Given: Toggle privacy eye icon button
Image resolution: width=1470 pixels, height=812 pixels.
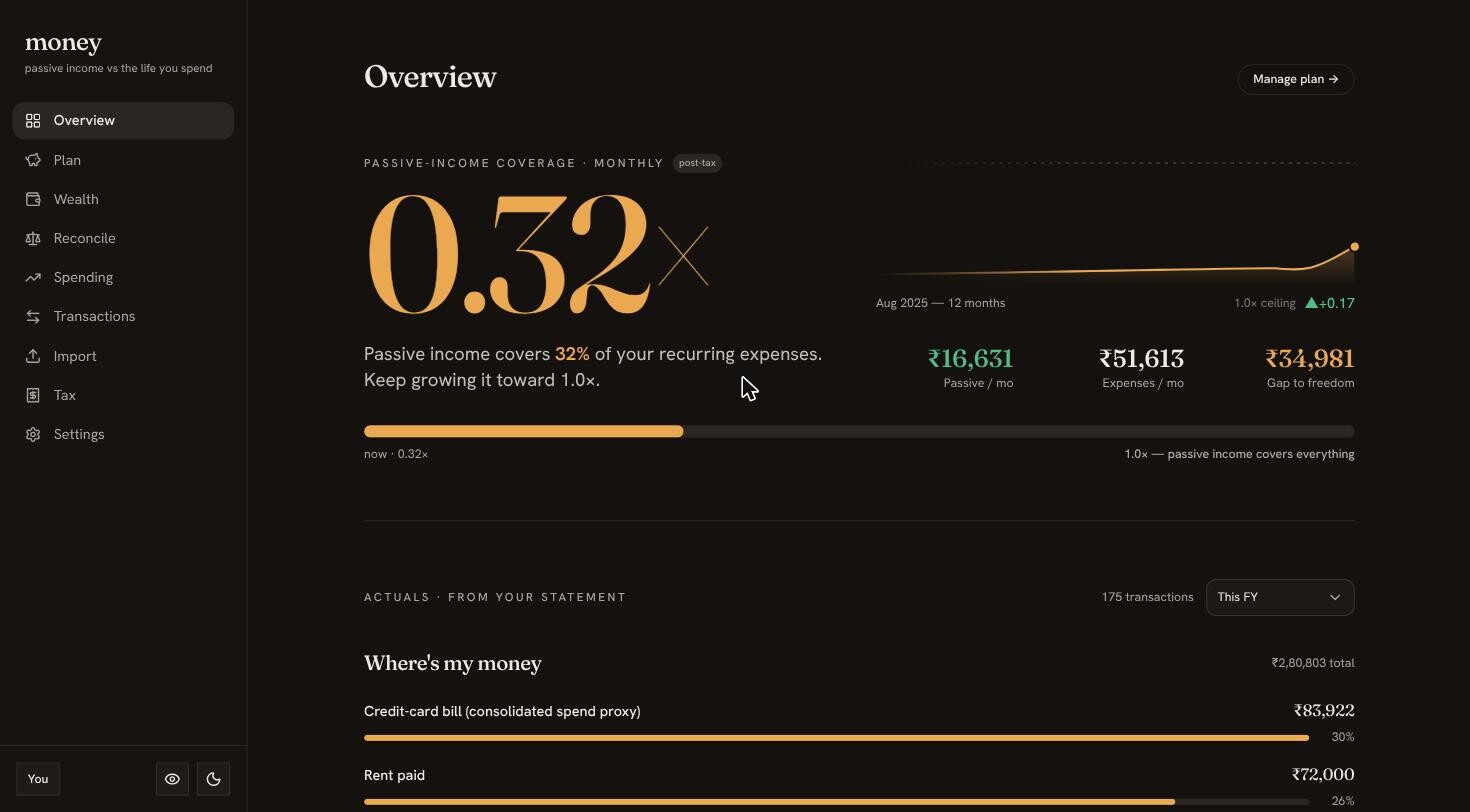Looking at the screenshot, I should point(172,779).
